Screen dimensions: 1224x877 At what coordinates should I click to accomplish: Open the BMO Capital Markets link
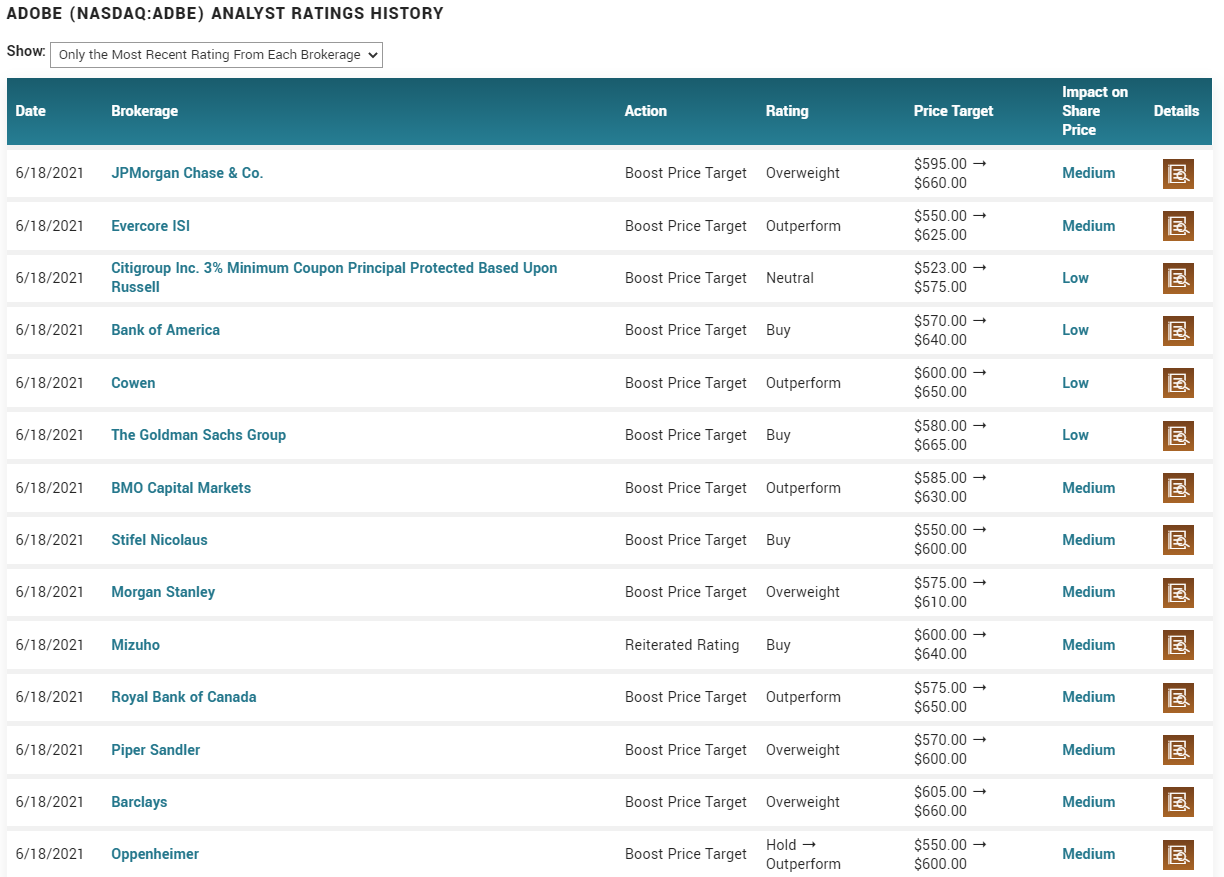181,488
